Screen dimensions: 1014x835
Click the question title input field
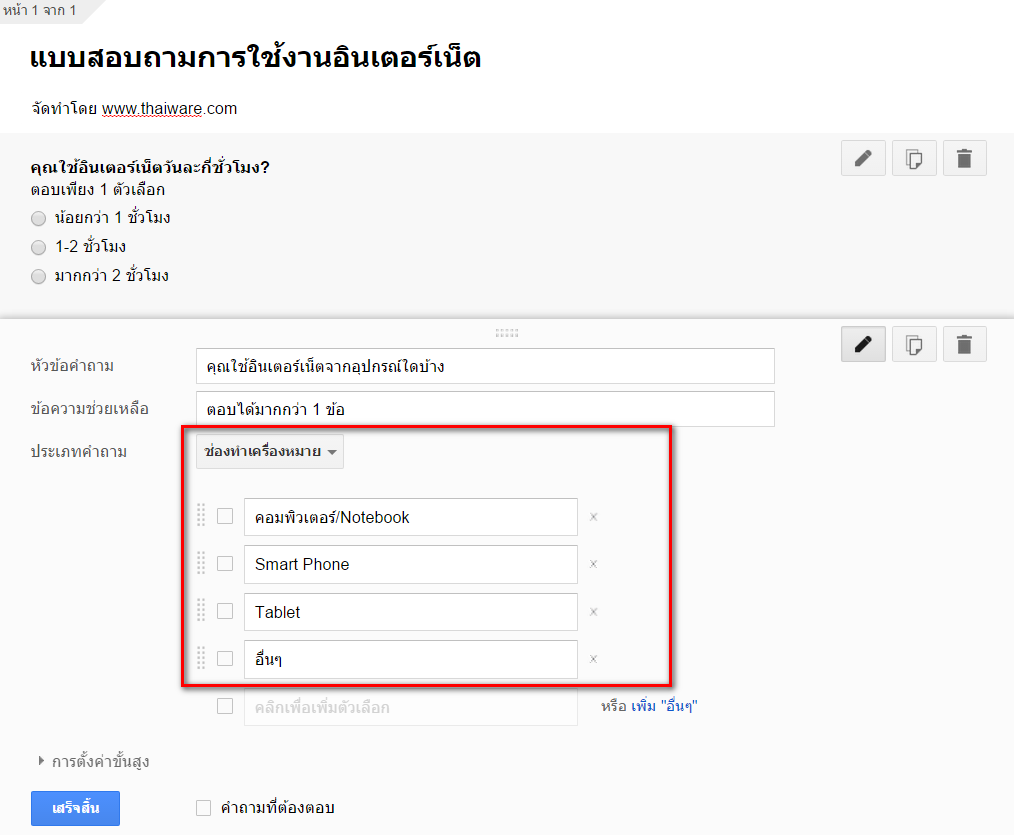click(x=485, y=366)
